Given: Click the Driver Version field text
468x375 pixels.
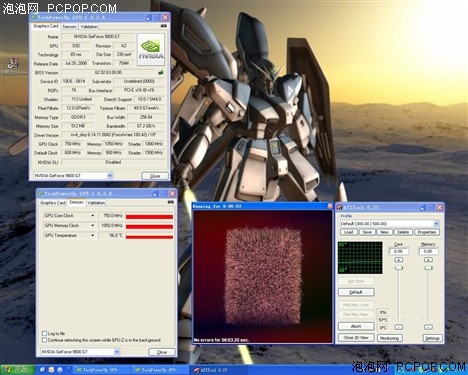Looking at the screenshot, I should coord(113,135).
